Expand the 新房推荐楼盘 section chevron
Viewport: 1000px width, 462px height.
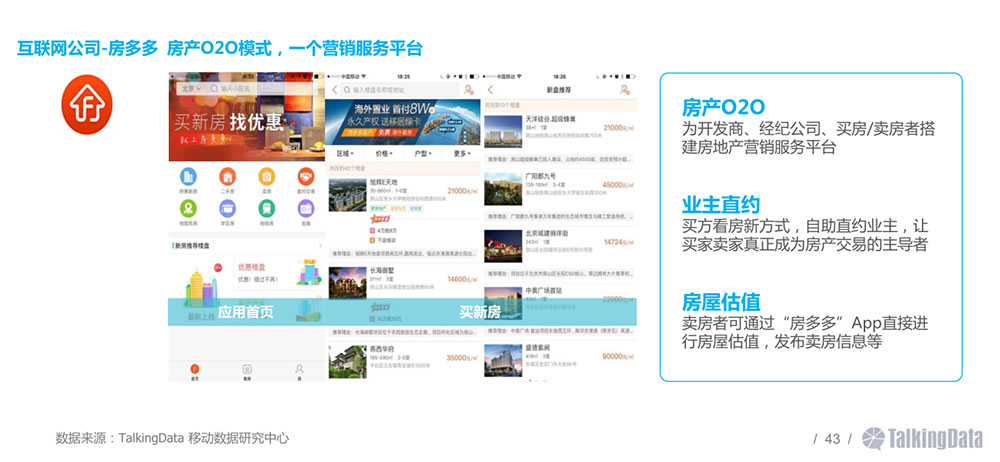coord(320,245)
